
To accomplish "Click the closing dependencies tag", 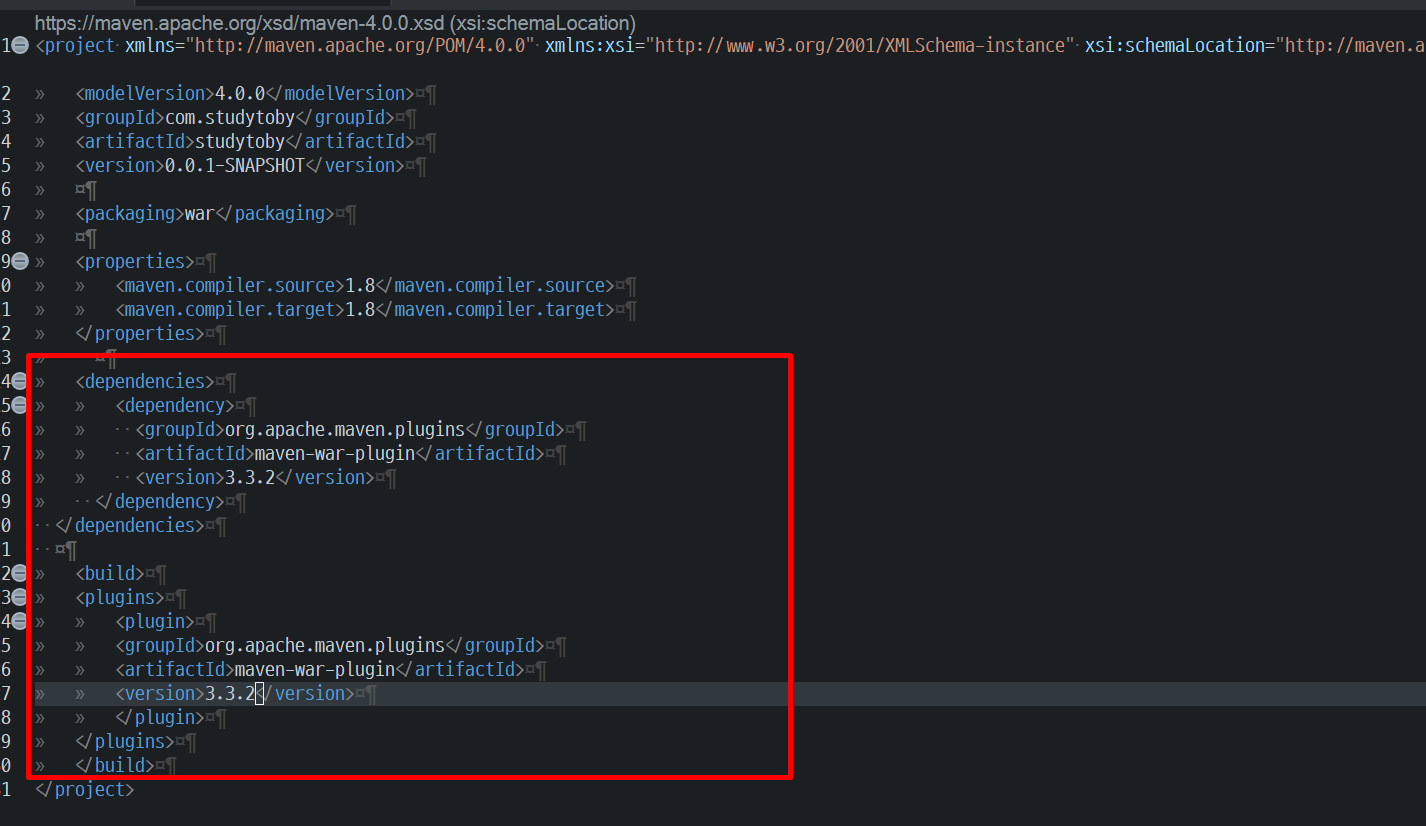I will click(x=130, y=525).
